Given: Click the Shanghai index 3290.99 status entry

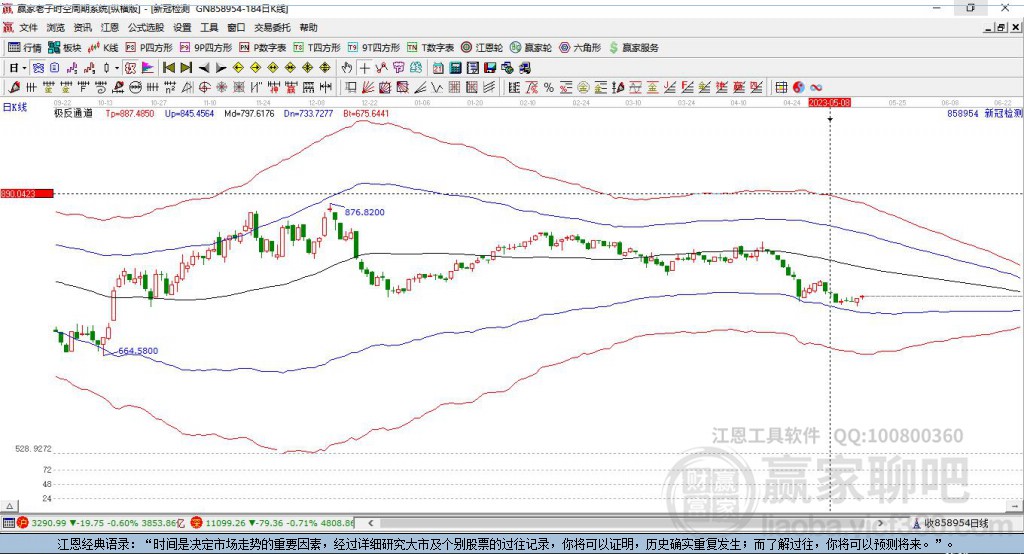Looking at the screenshot, I should click(101, 523).
